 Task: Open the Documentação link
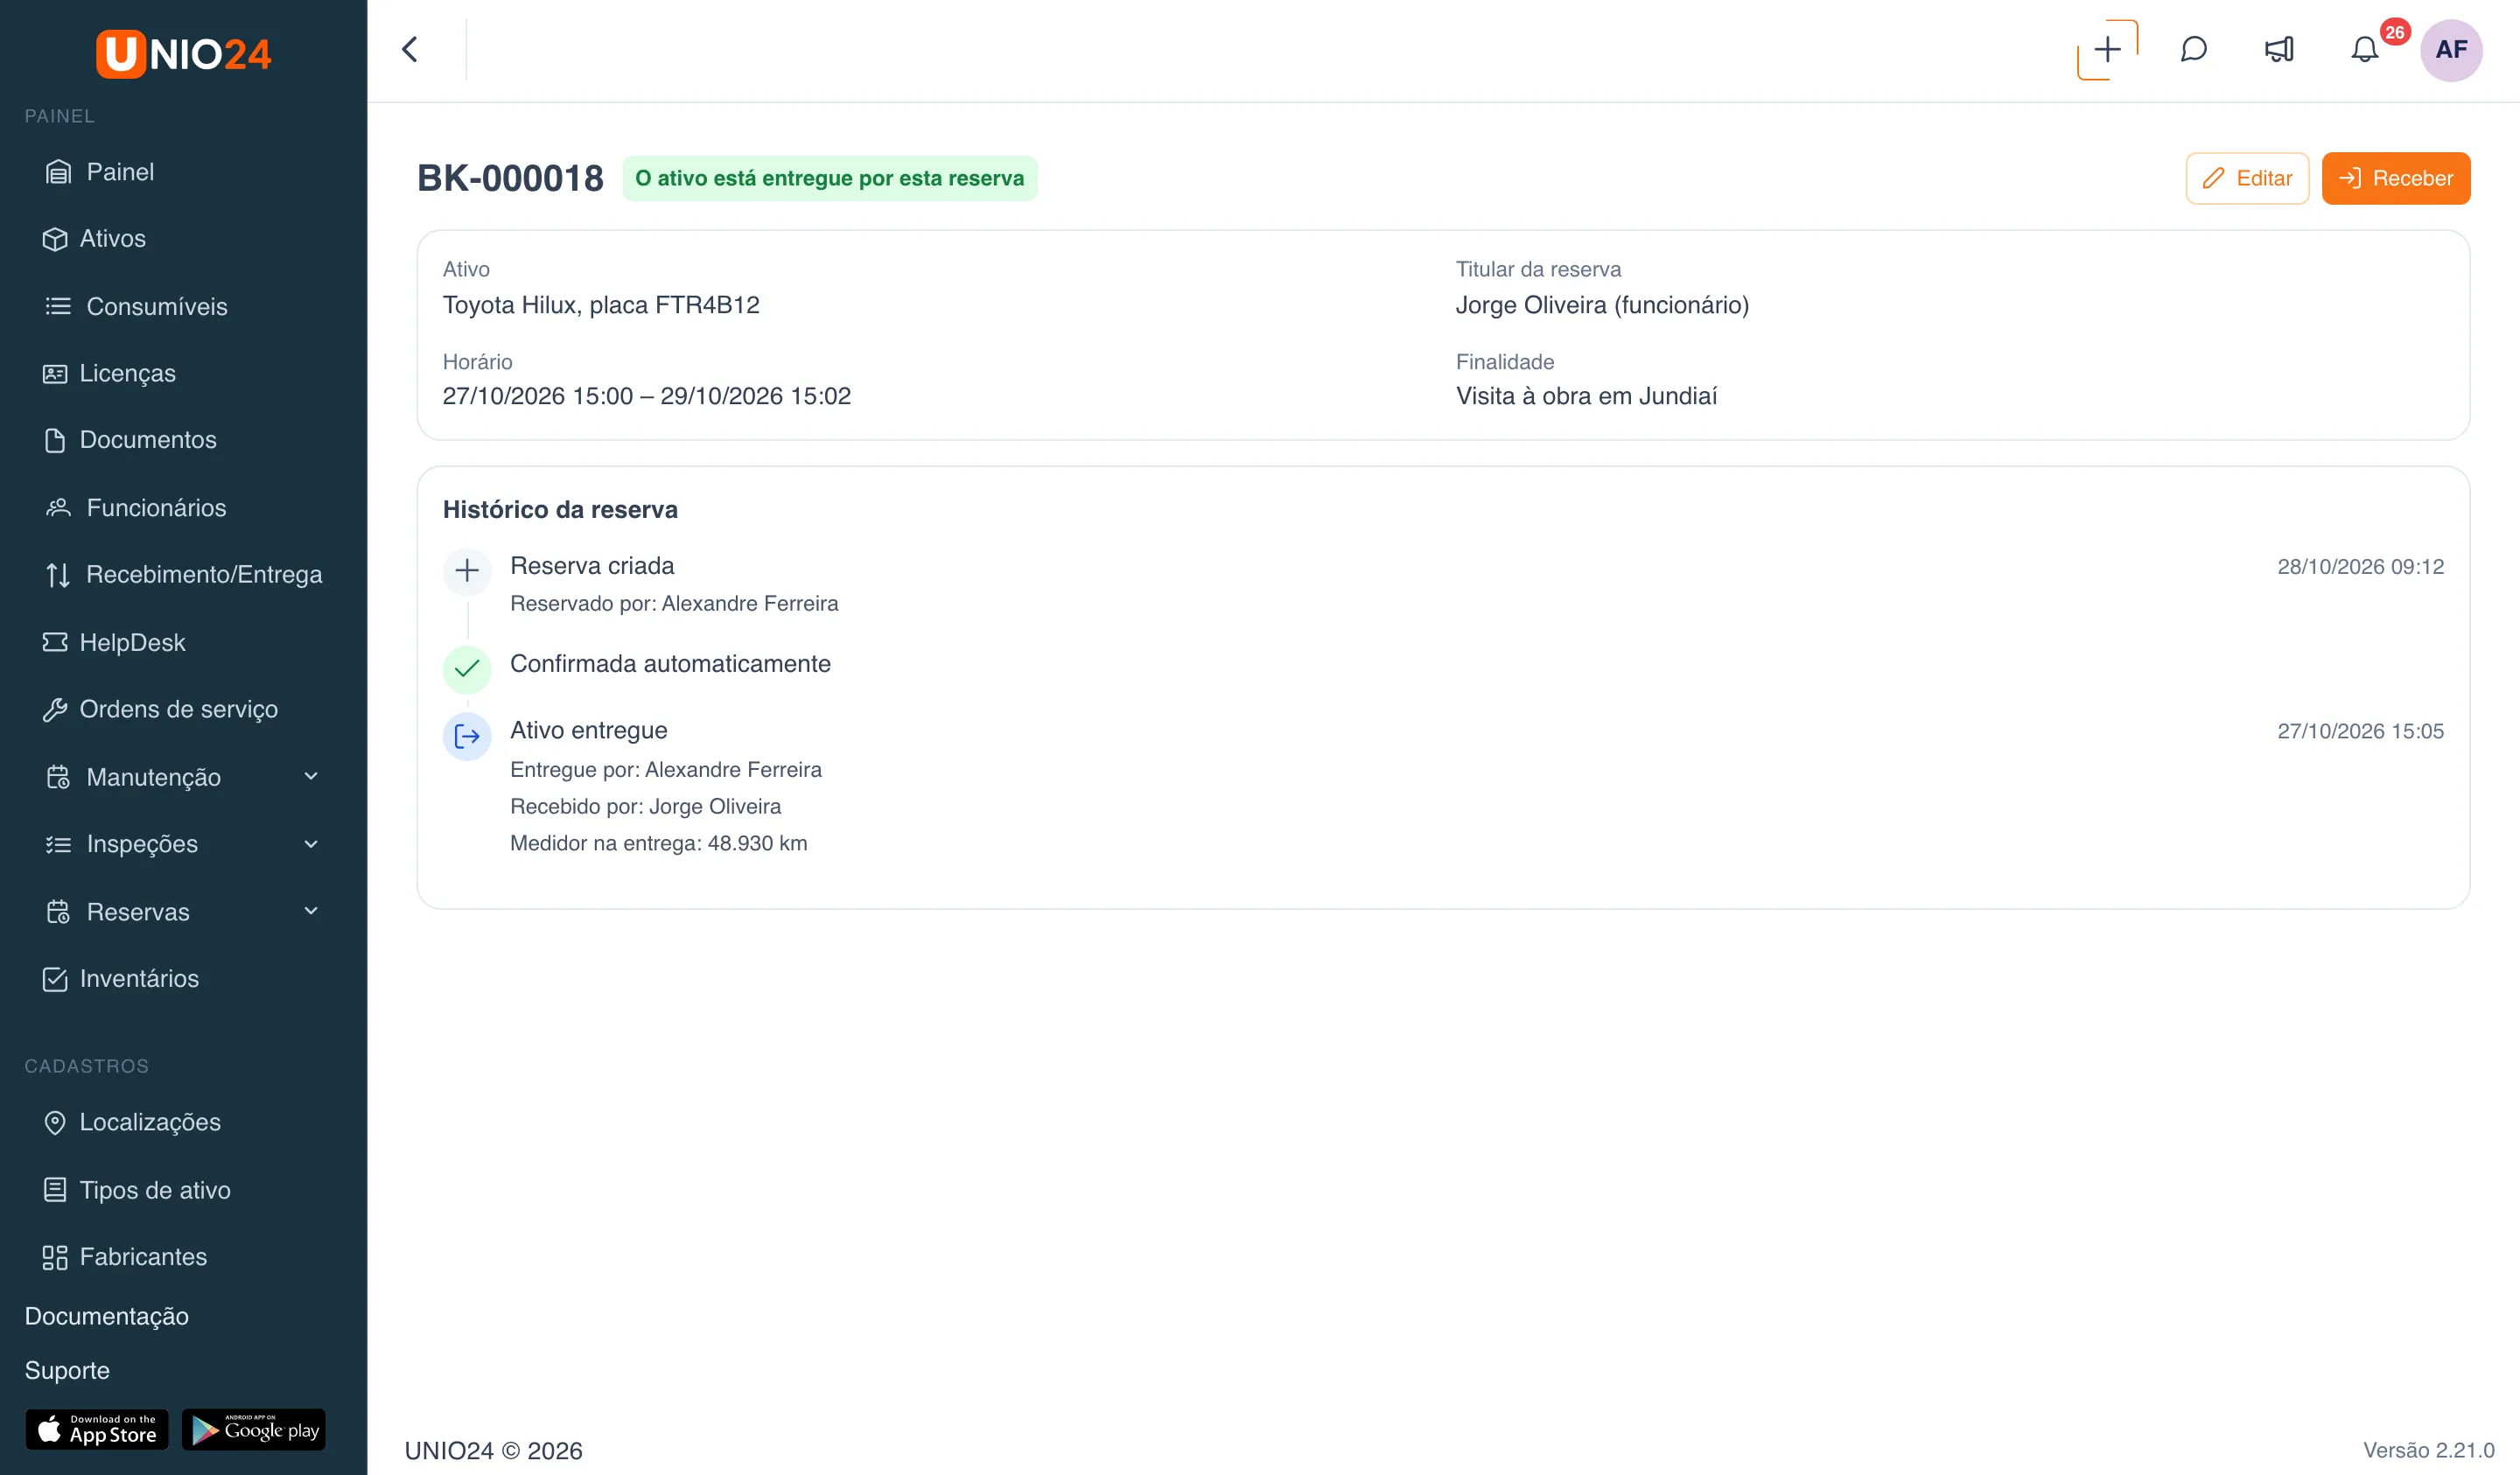point(107,1317)
